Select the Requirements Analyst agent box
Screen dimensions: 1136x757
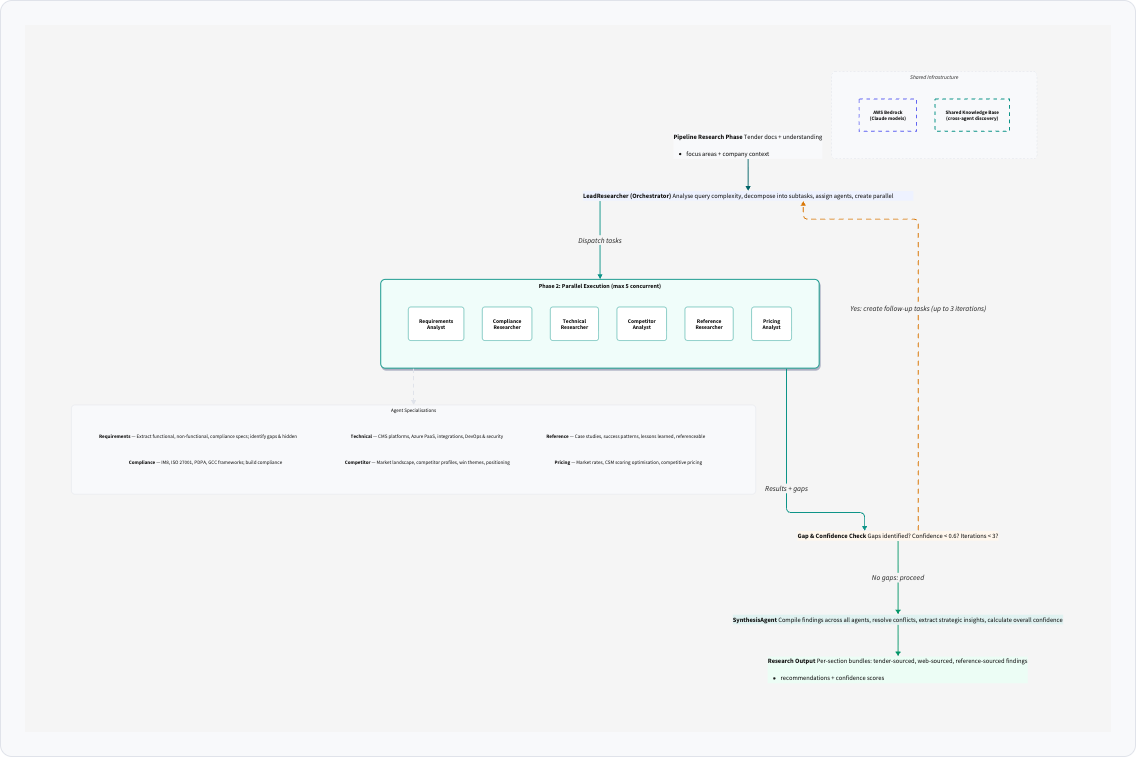click(x=435, y=324)
